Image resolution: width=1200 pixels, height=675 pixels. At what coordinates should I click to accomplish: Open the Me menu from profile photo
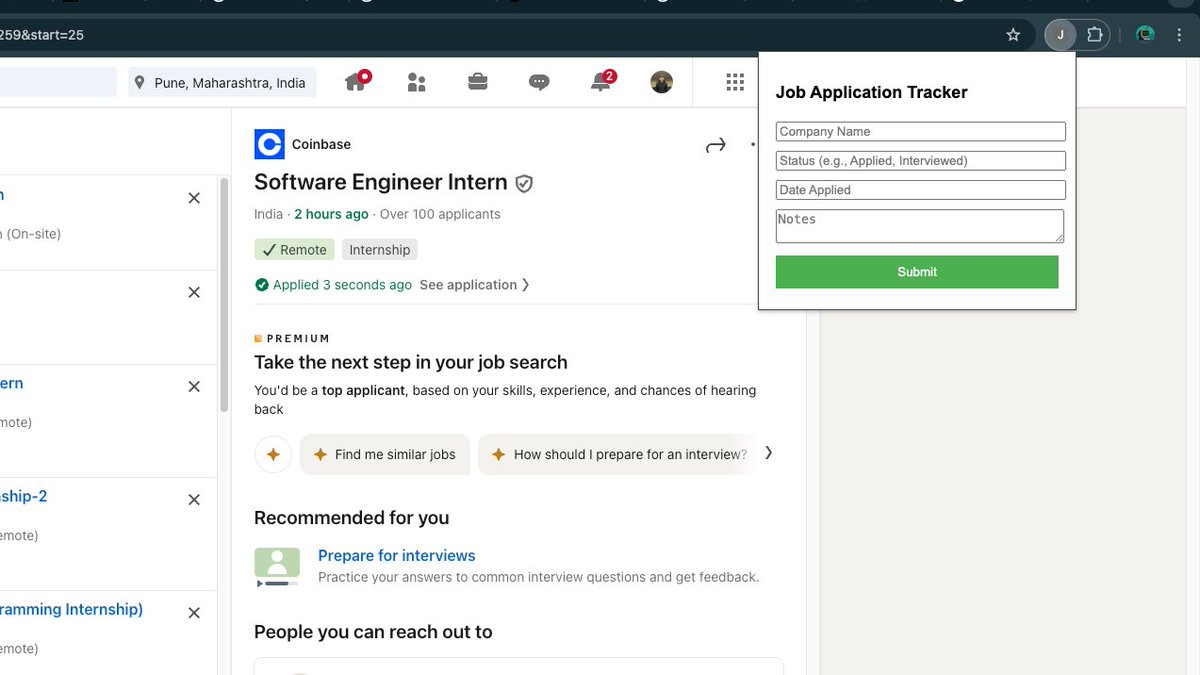click(x=661, y=81)
